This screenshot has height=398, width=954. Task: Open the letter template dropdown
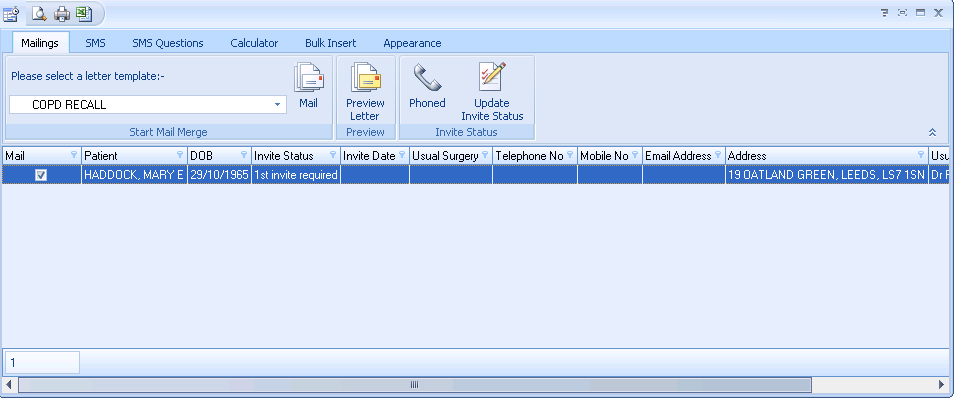[277, 105]
